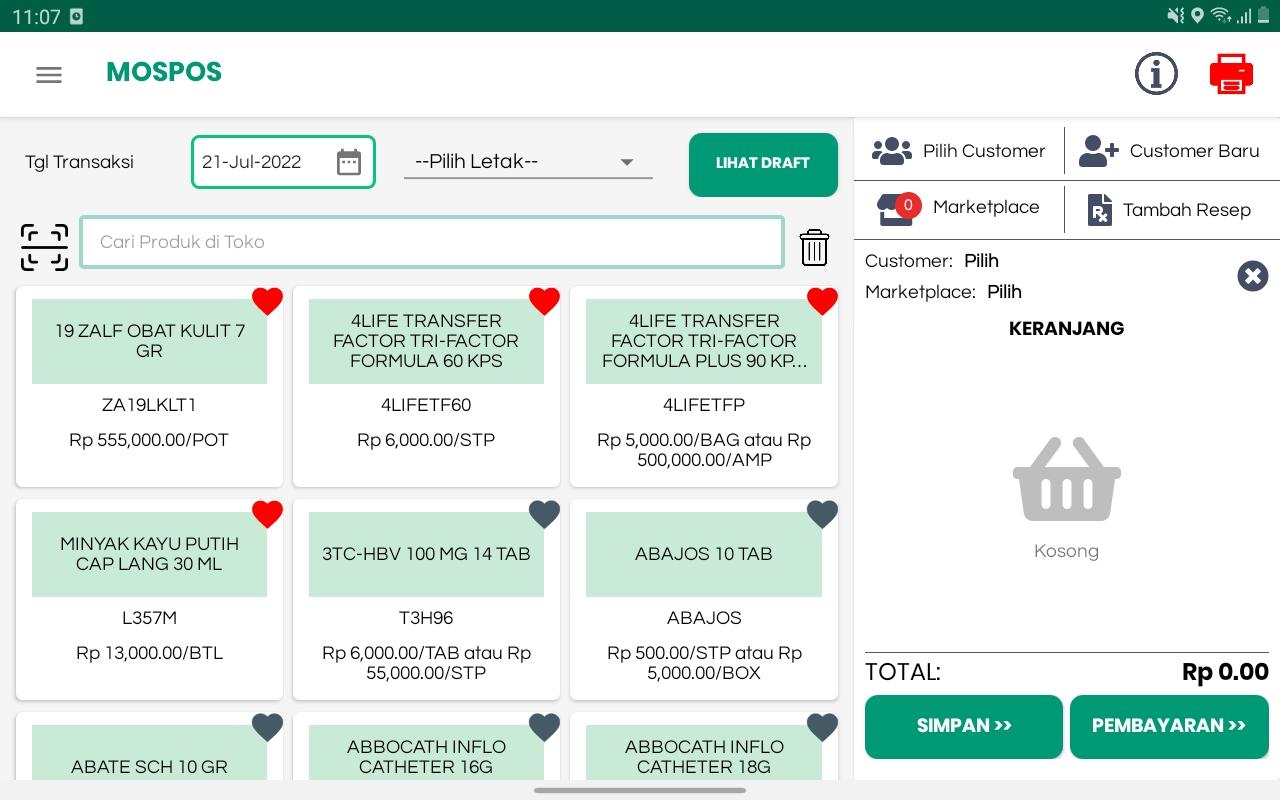Close customer panel with X icon
This screenshot has height=800, width=1280.
(1252, 276)
